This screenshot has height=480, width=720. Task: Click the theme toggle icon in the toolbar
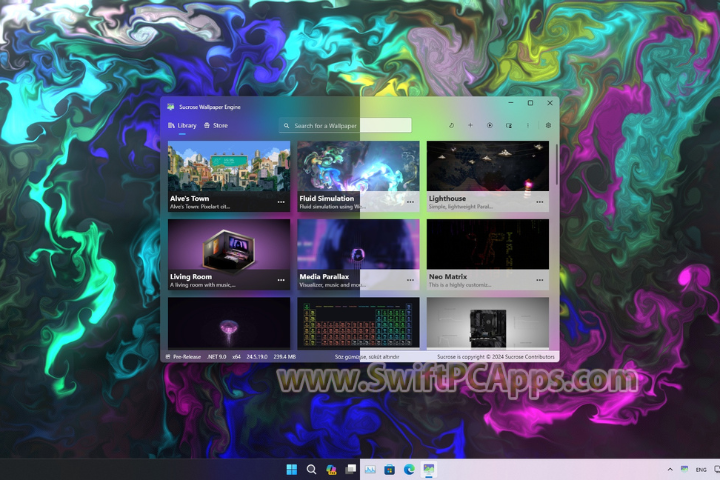pos(451,125)
